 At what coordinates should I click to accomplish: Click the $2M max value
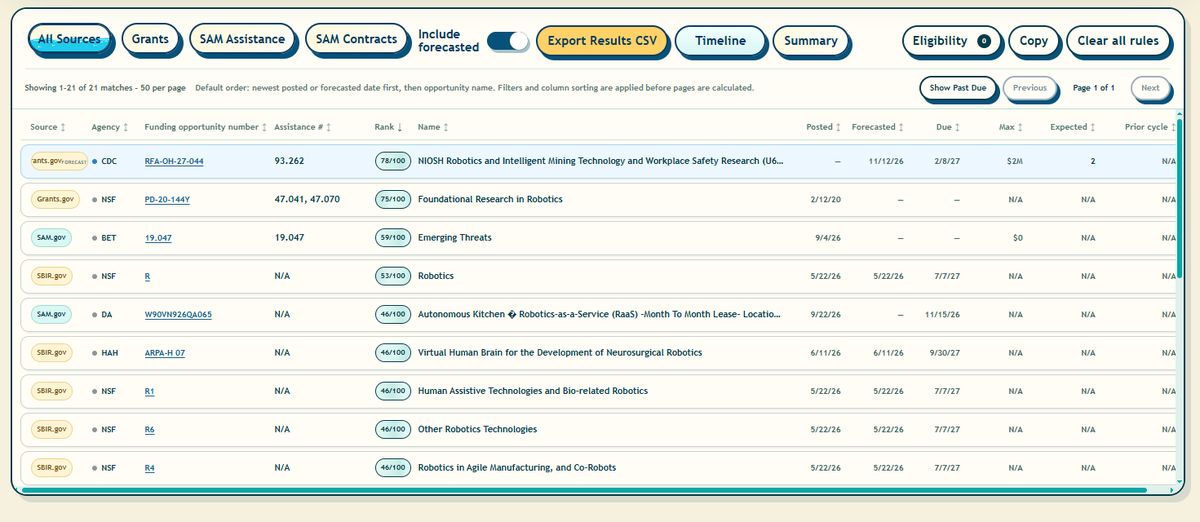1015,161
